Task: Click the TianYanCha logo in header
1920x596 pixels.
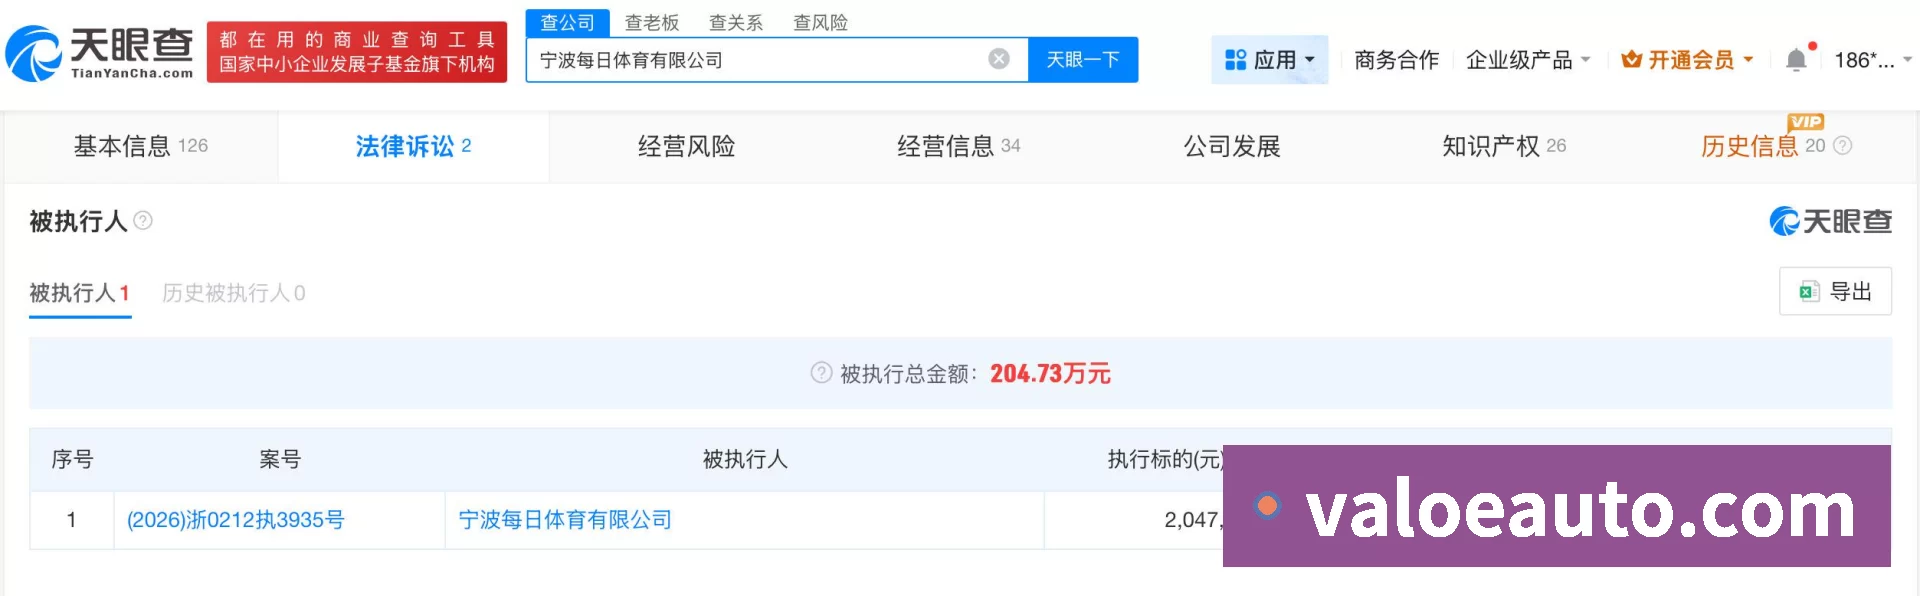Action: [99, 53]
